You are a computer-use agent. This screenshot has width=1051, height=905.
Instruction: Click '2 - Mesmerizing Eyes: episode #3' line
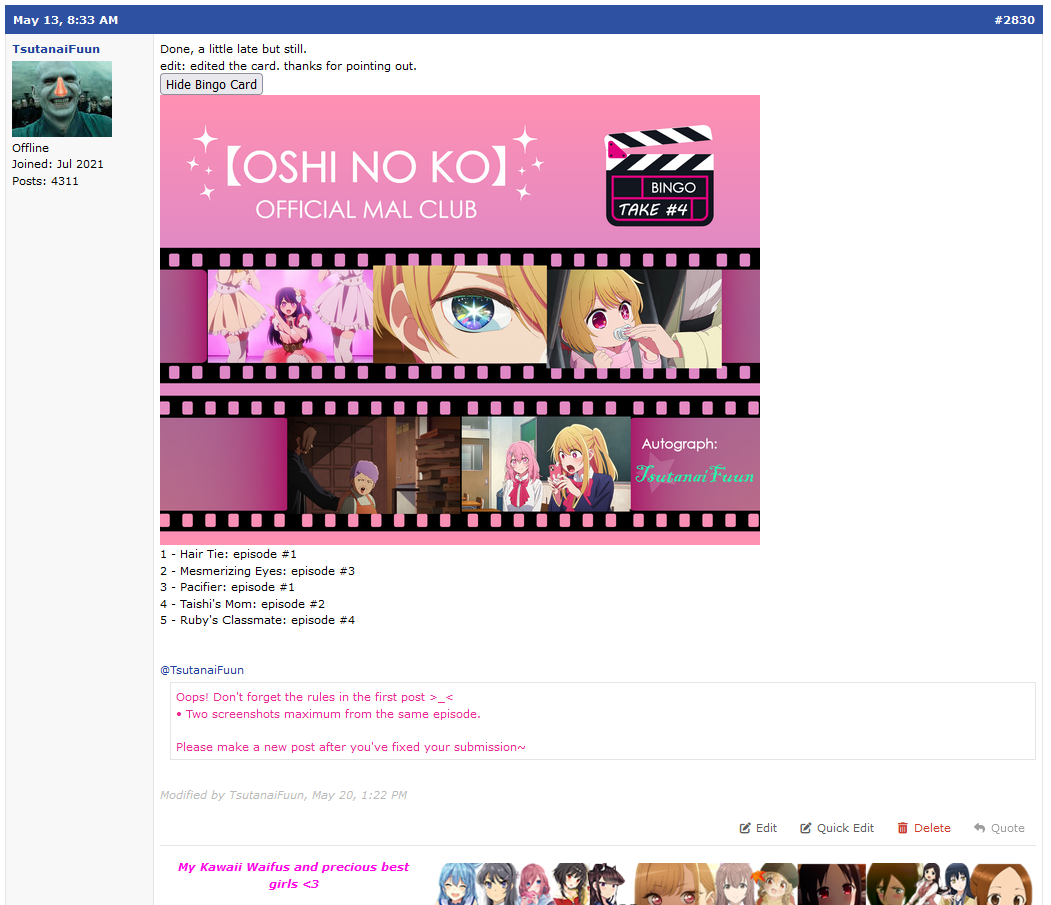(x=257, y=570)
